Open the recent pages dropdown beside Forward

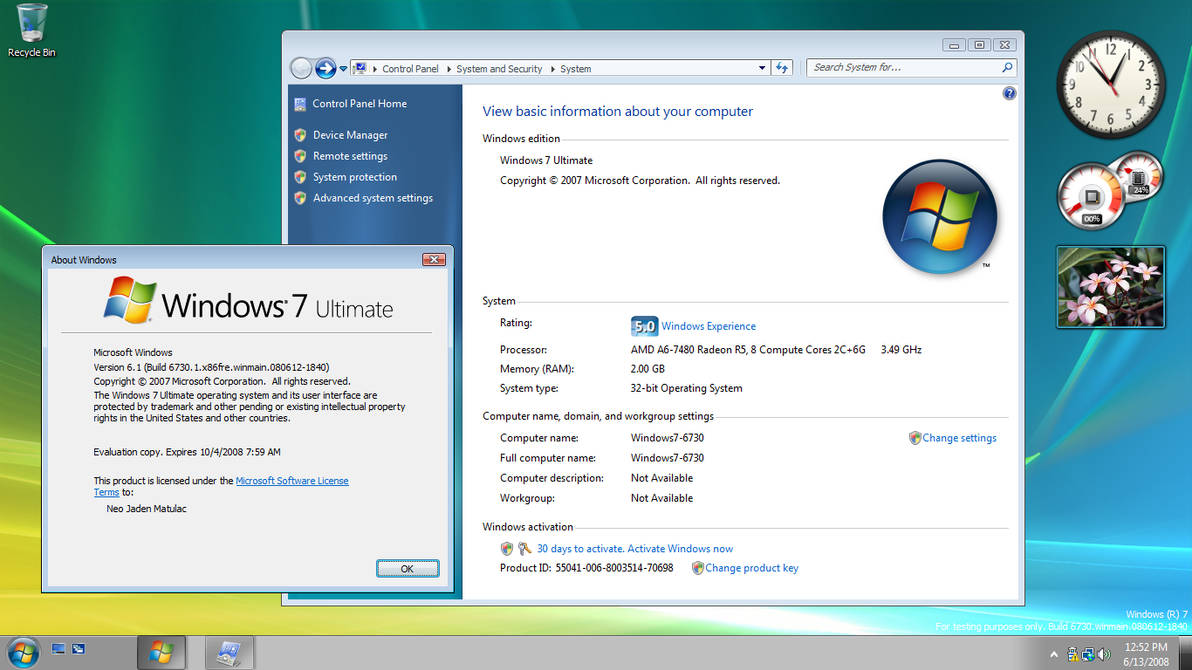tap(344, 68)
